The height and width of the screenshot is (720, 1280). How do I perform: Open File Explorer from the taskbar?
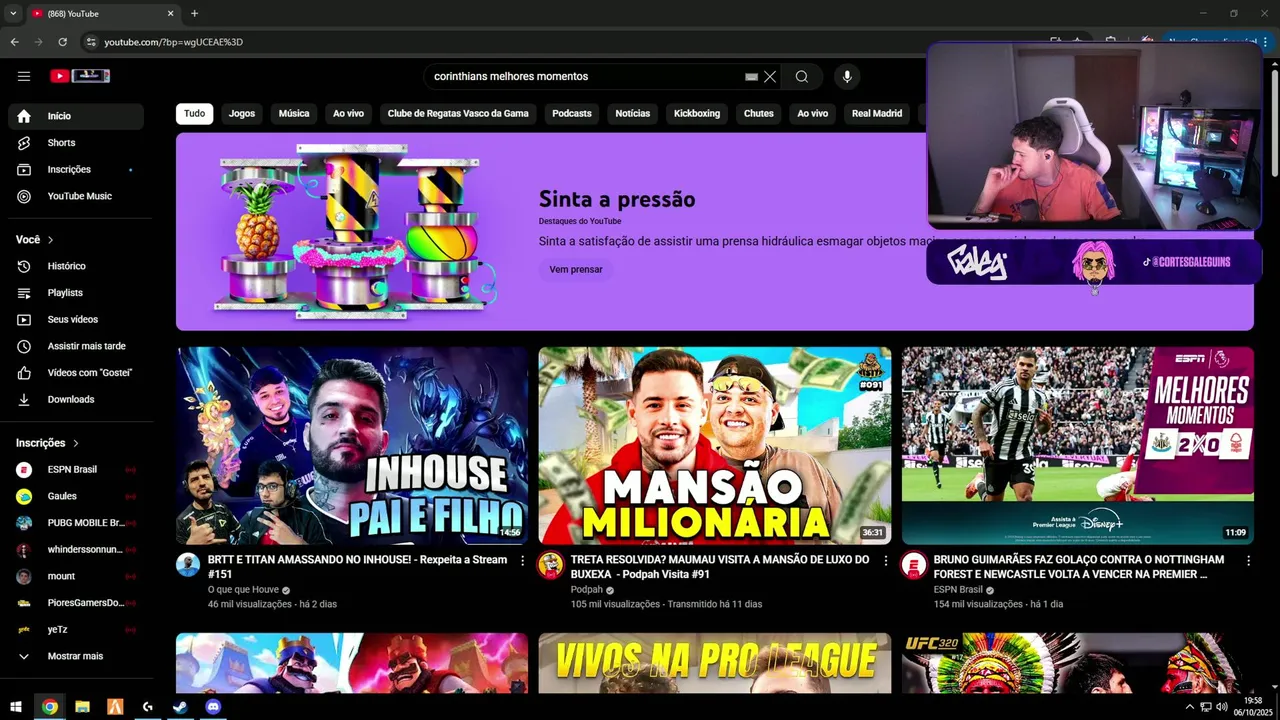point(82,706)
